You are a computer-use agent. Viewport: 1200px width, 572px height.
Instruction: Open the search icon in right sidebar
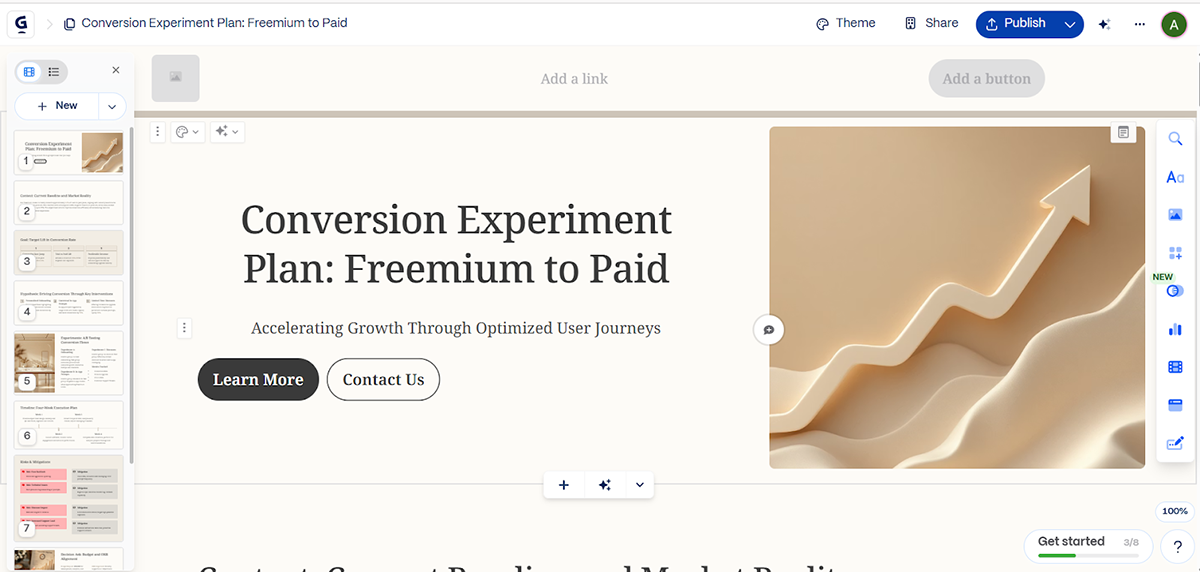tap(1175, 139)
